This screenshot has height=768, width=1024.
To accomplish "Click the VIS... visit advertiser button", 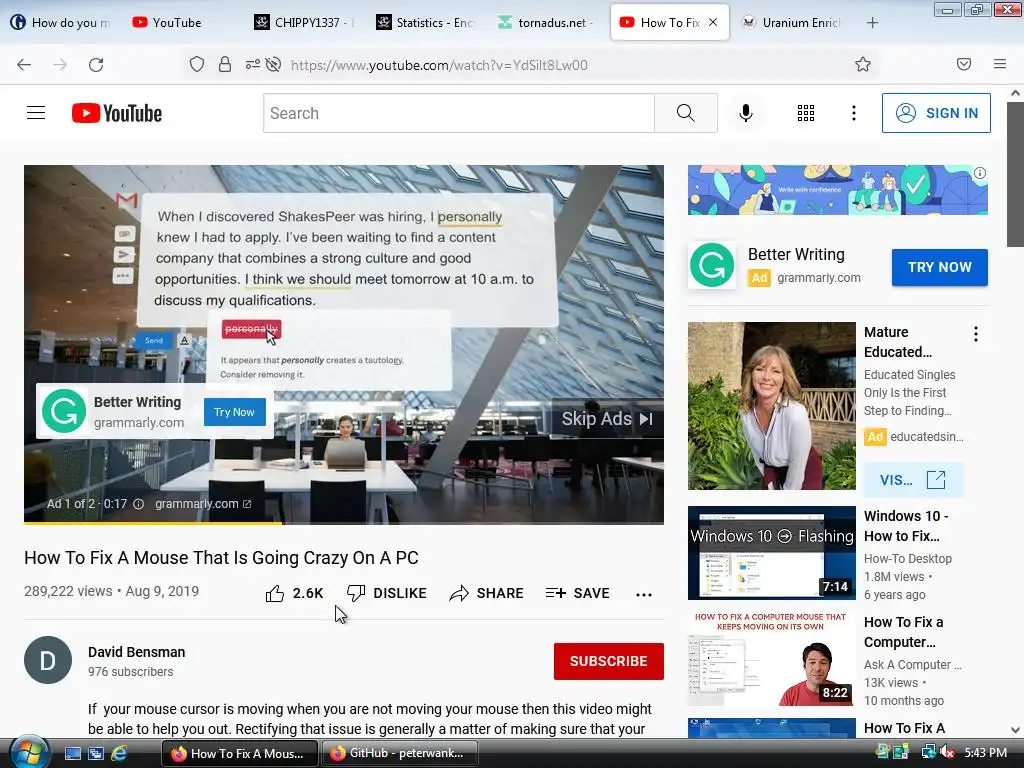I will pyautogui.click(x=913, y=480).
